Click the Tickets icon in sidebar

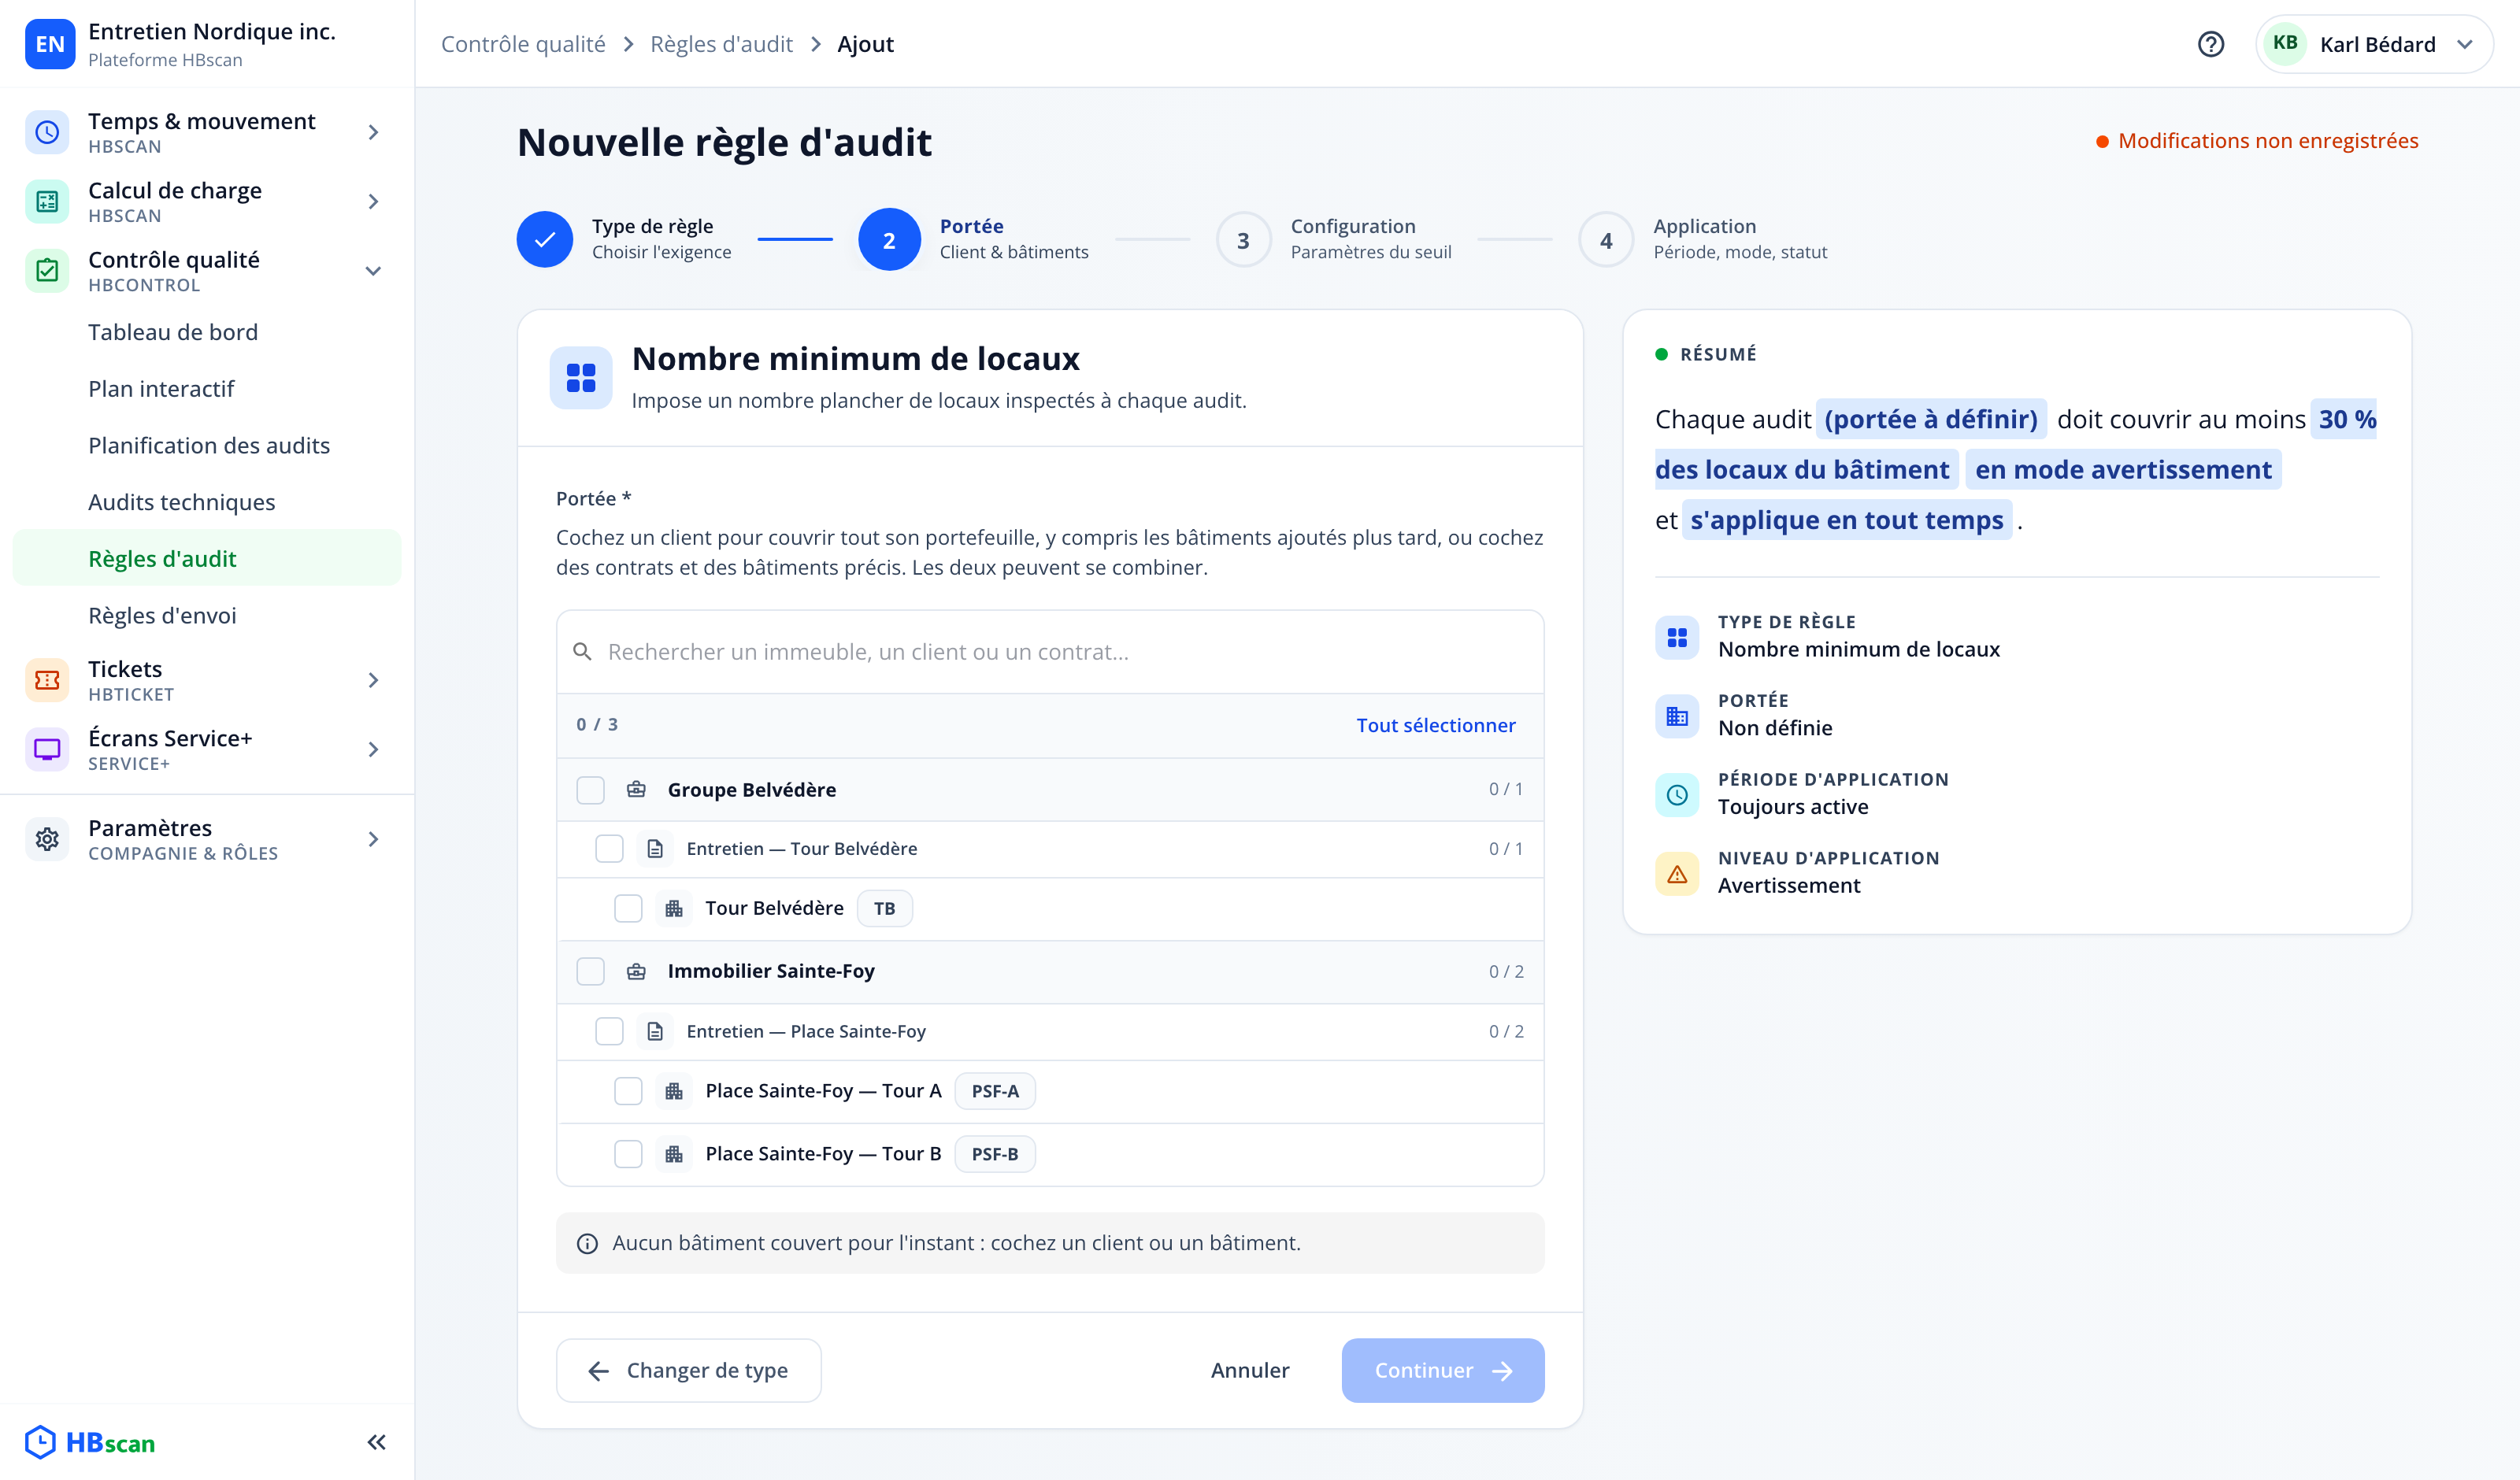tap(47, 680)
